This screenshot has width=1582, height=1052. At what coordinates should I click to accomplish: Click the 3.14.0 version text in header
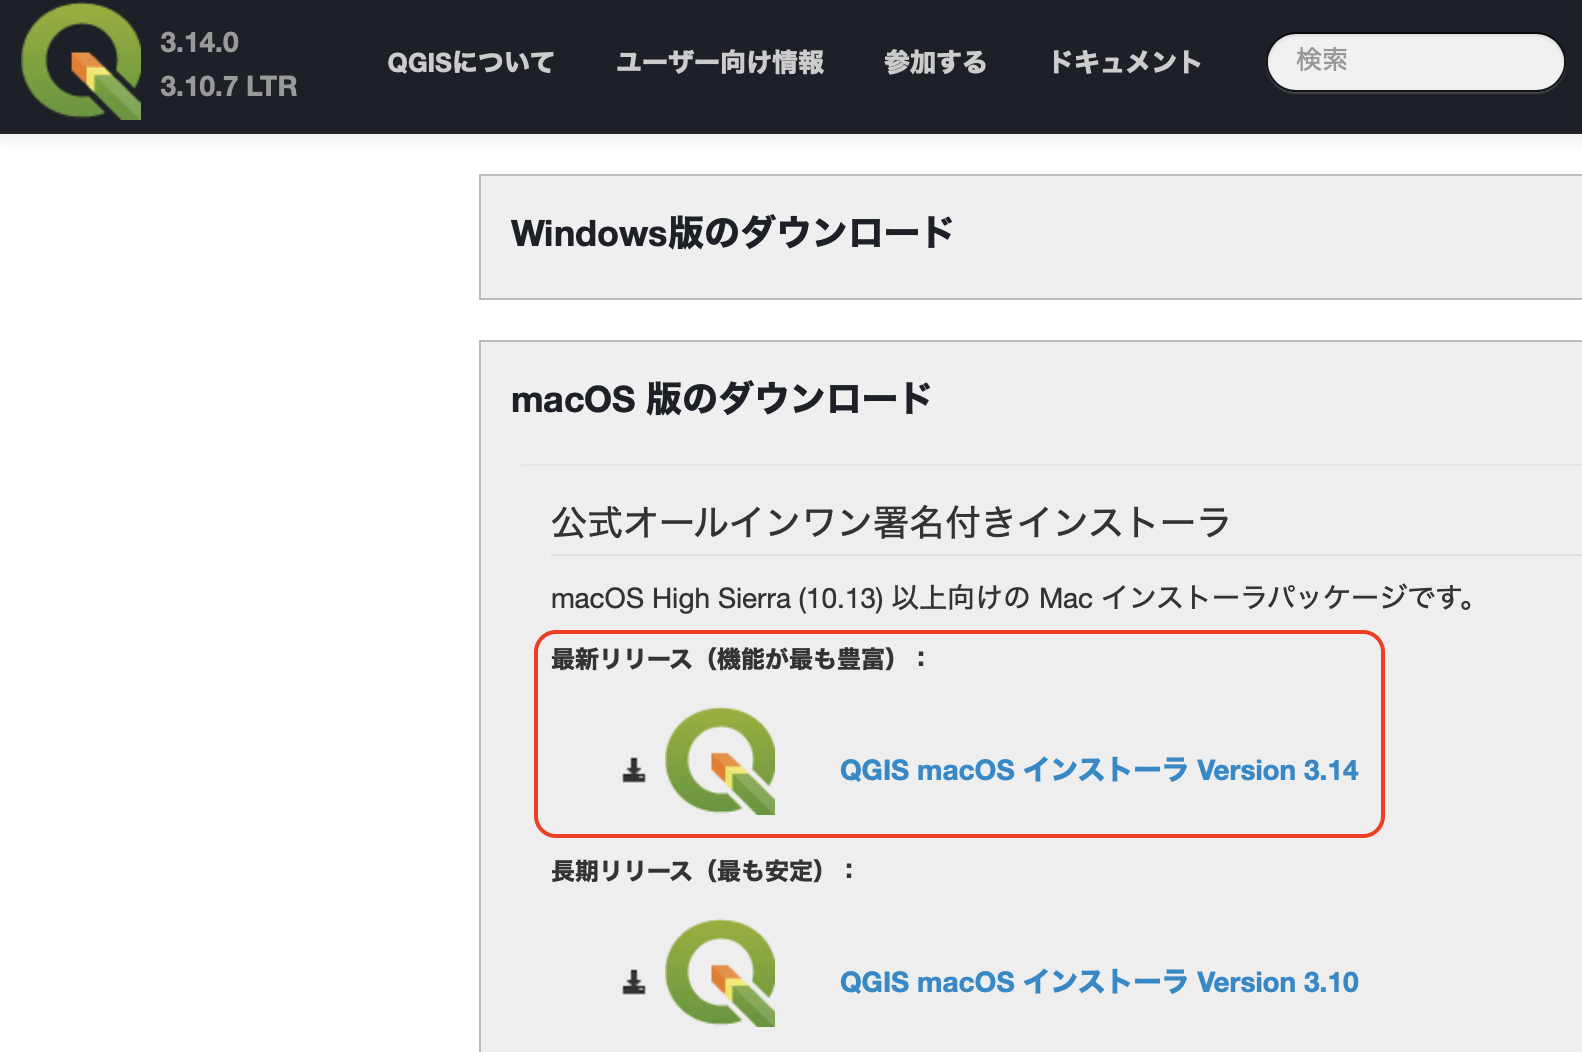pyautogui.click(x=199, y=43)
